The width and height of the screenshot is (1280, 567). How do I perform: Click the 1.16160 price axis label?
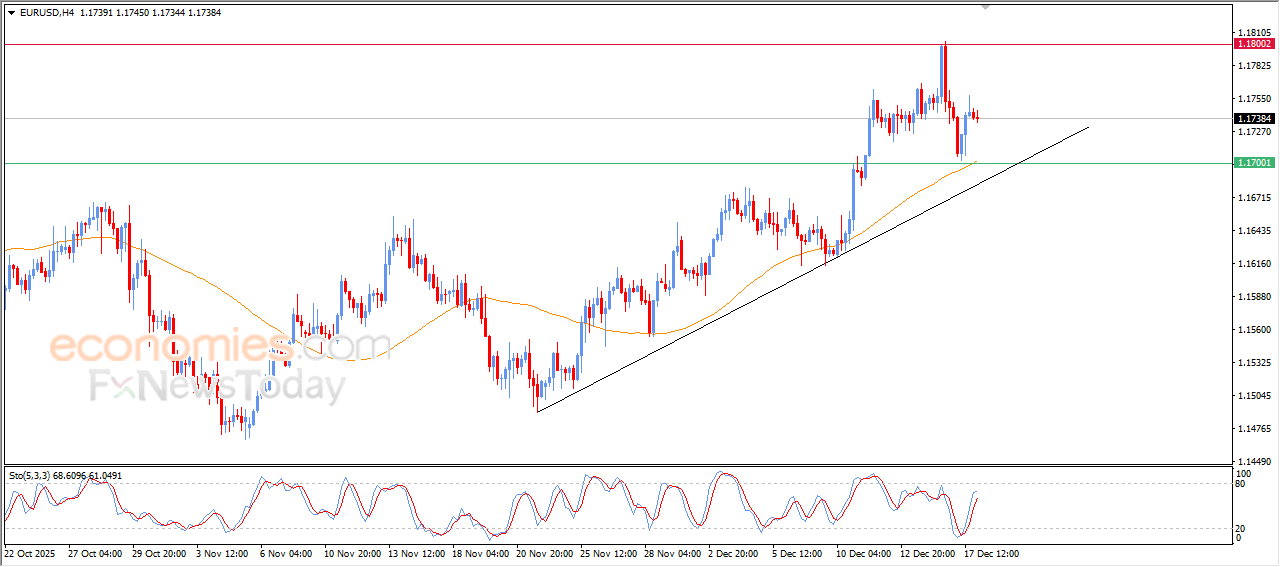point(1254,264)
